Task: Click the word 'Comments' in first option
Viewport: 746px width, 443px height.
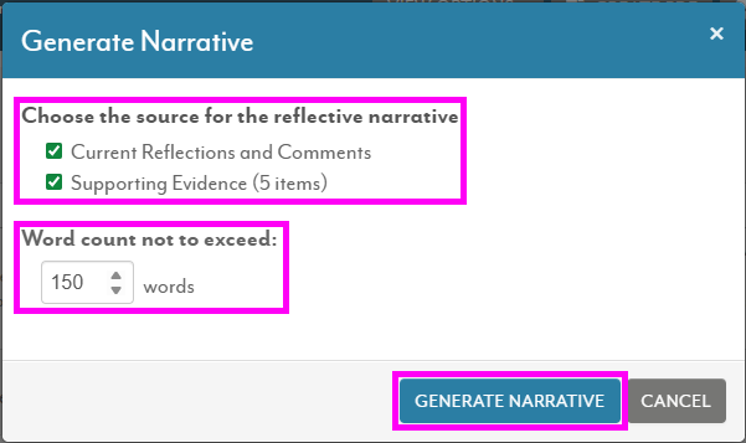Action: pos(324,152)
